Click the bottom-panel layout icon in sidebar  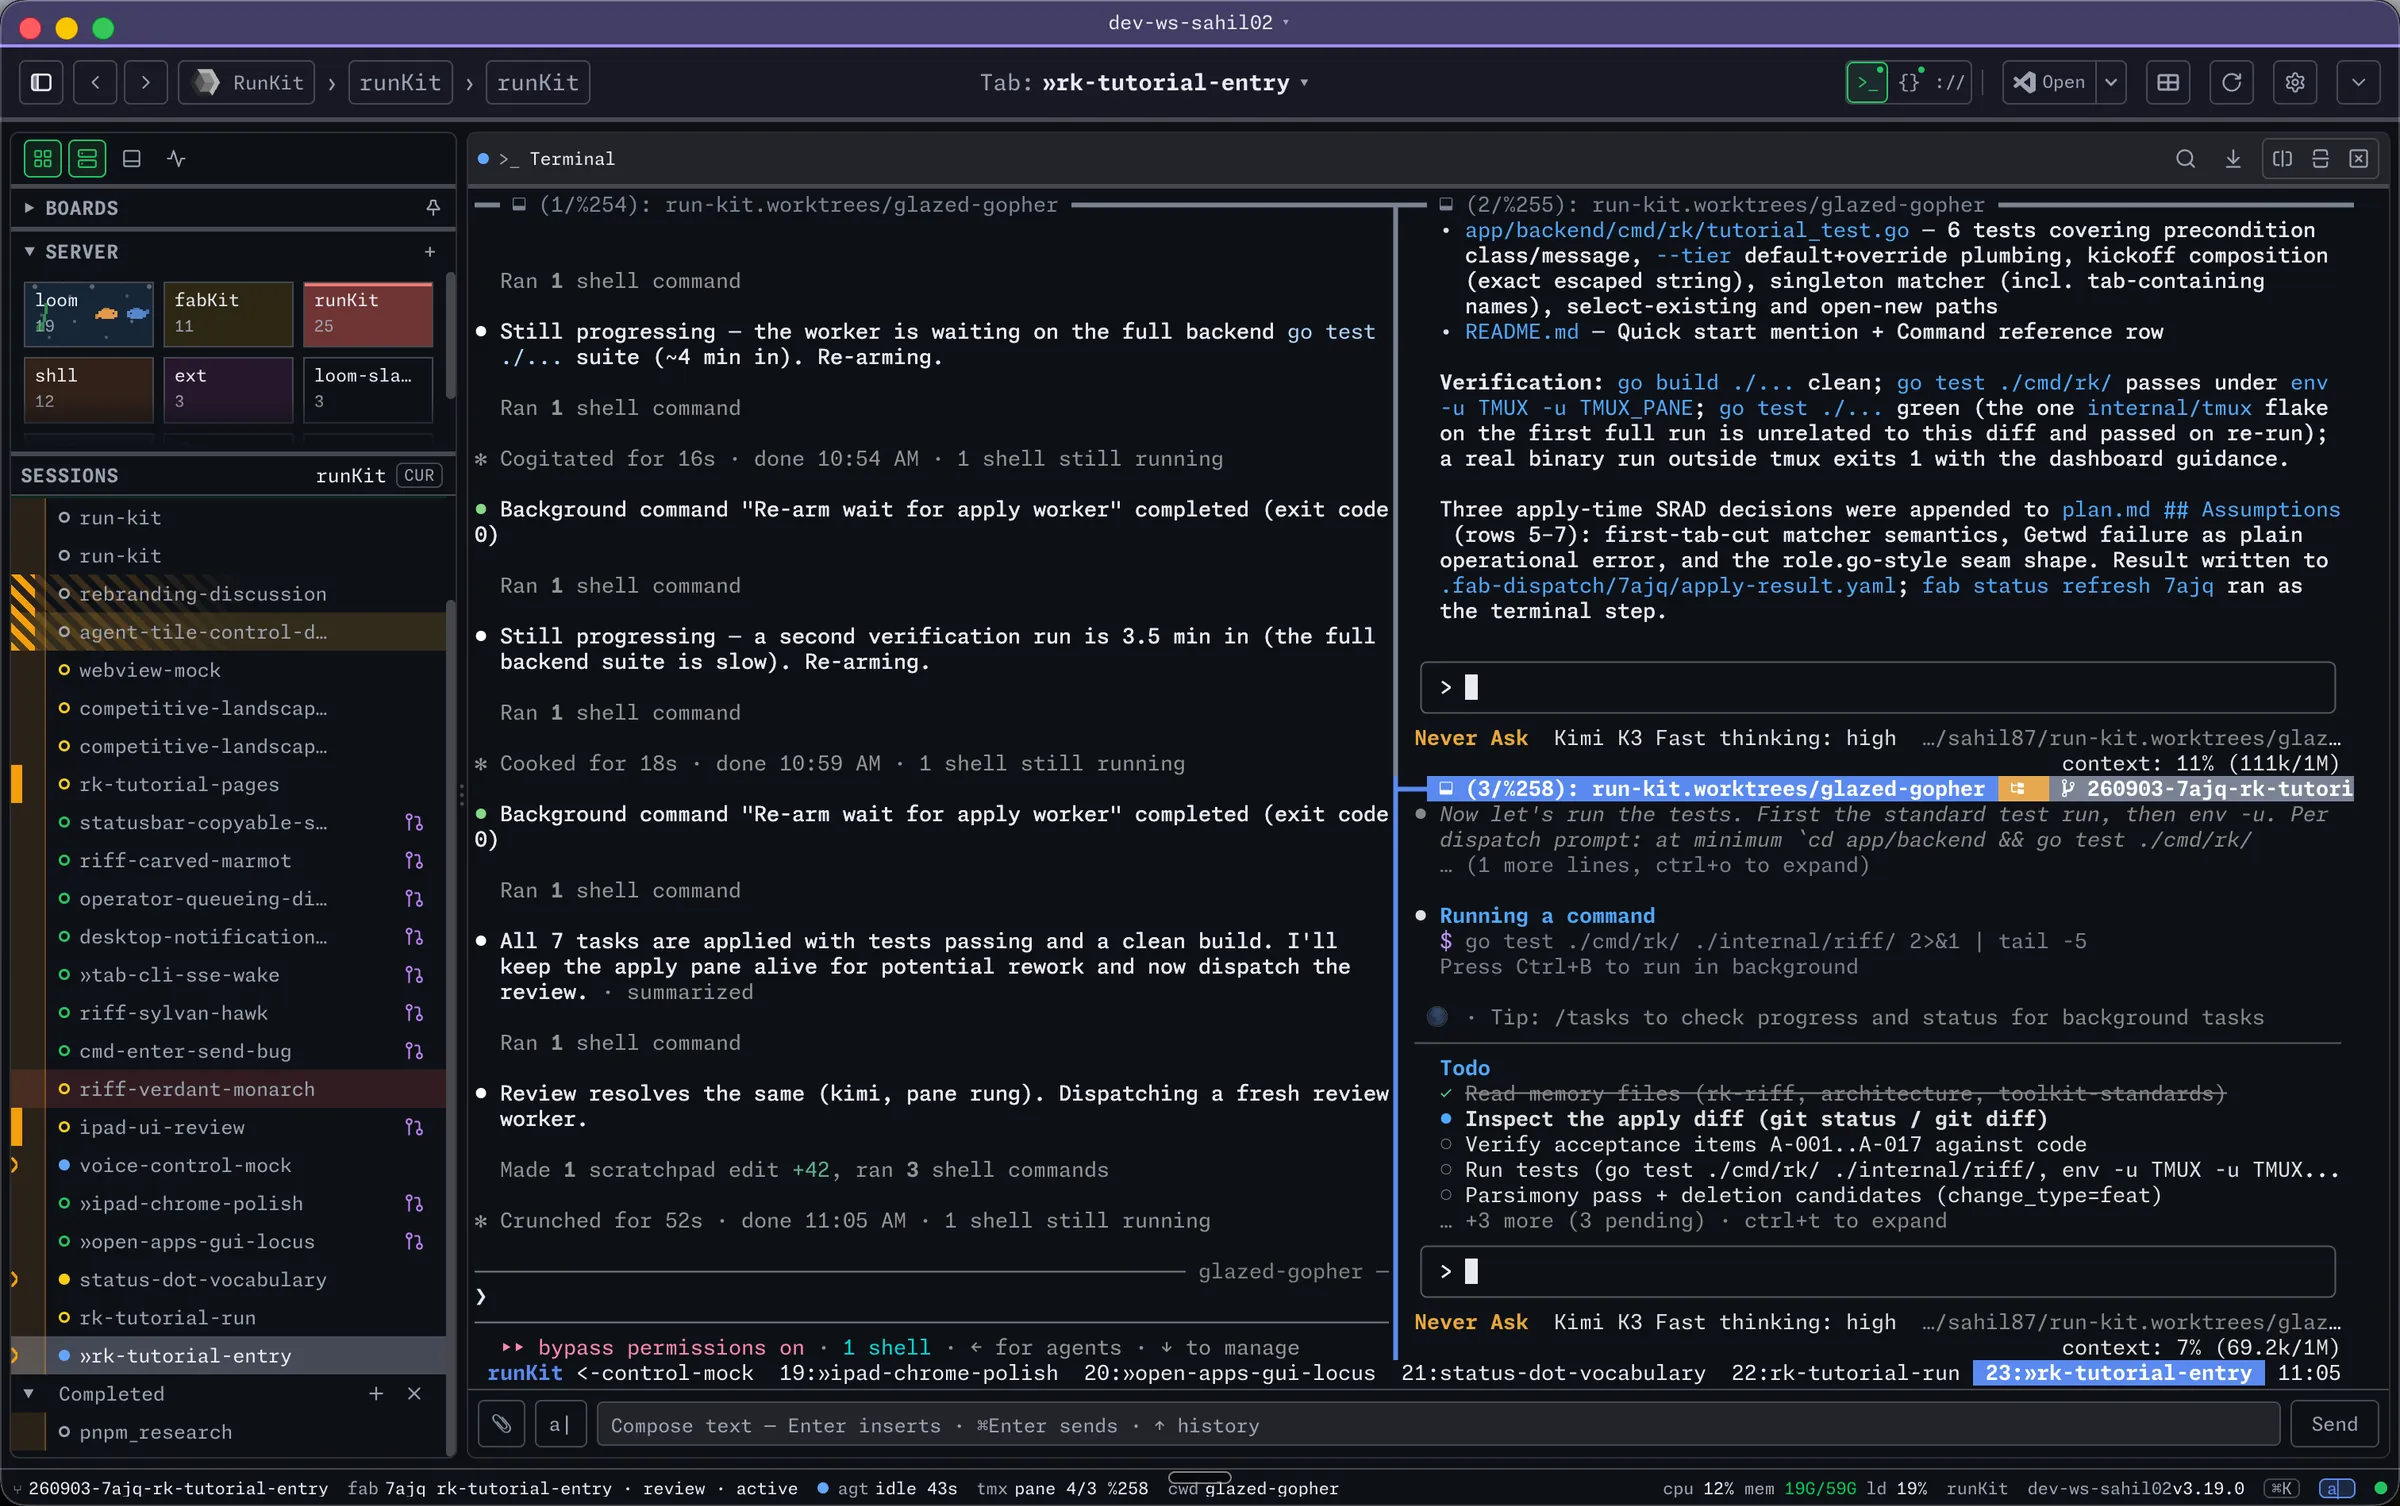[x=131, y=158]
